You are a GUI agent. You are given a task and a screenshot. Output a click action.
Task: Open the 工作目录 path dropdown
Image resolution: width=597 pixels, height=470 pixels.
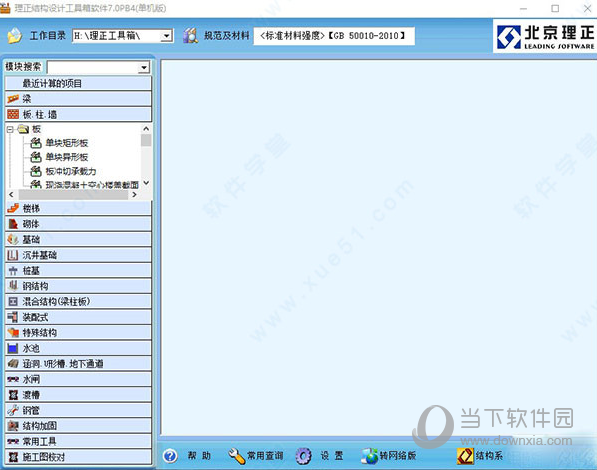[x=166, y=36]
